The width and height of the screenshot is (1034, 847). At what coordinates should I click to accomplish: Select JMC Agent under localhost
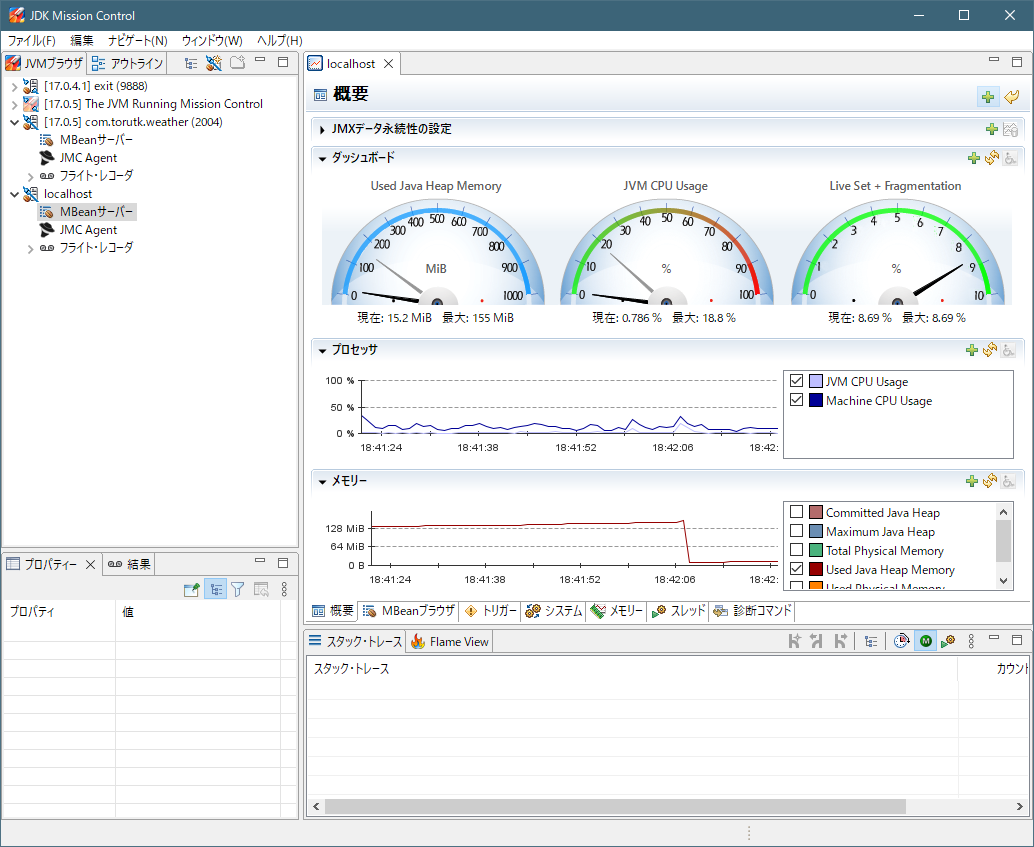click(x=88, y=230)
